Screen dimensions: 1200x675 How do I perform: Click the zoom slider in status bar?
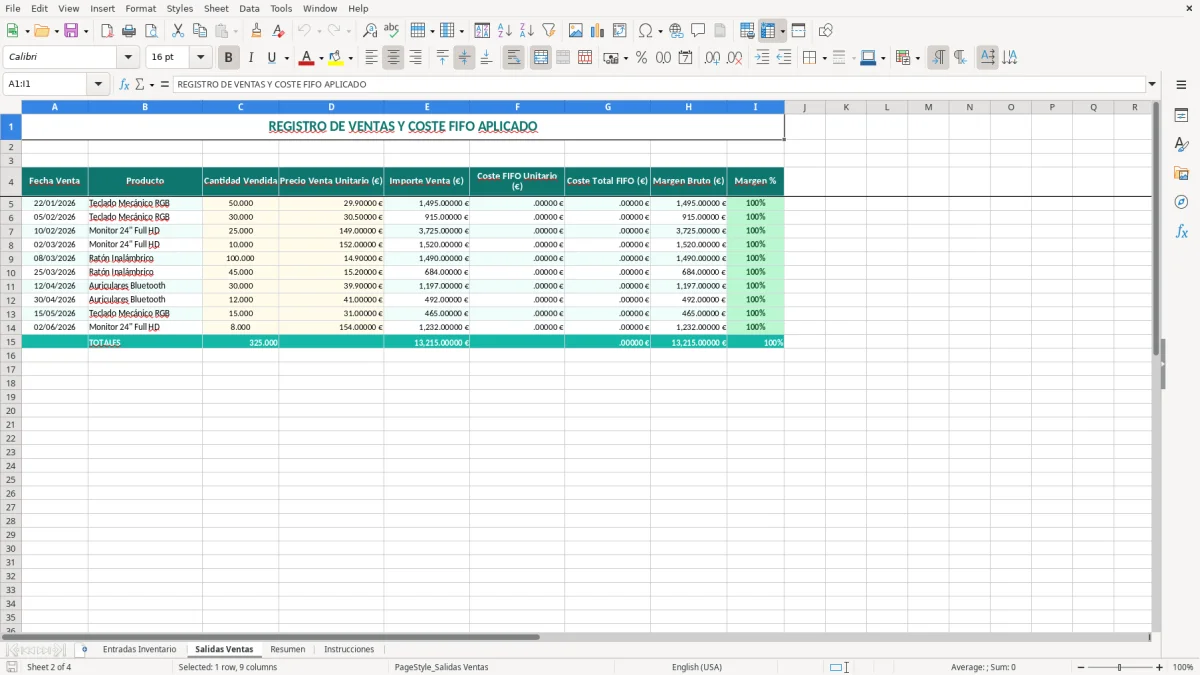(x=1119, y=667)
